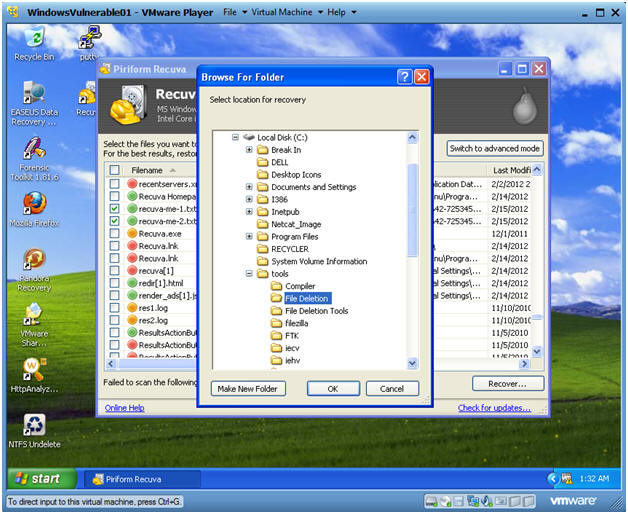Open the EASEUS Data Recovery desktop icon
628x514 pixels.
click(x=34, y=103)
